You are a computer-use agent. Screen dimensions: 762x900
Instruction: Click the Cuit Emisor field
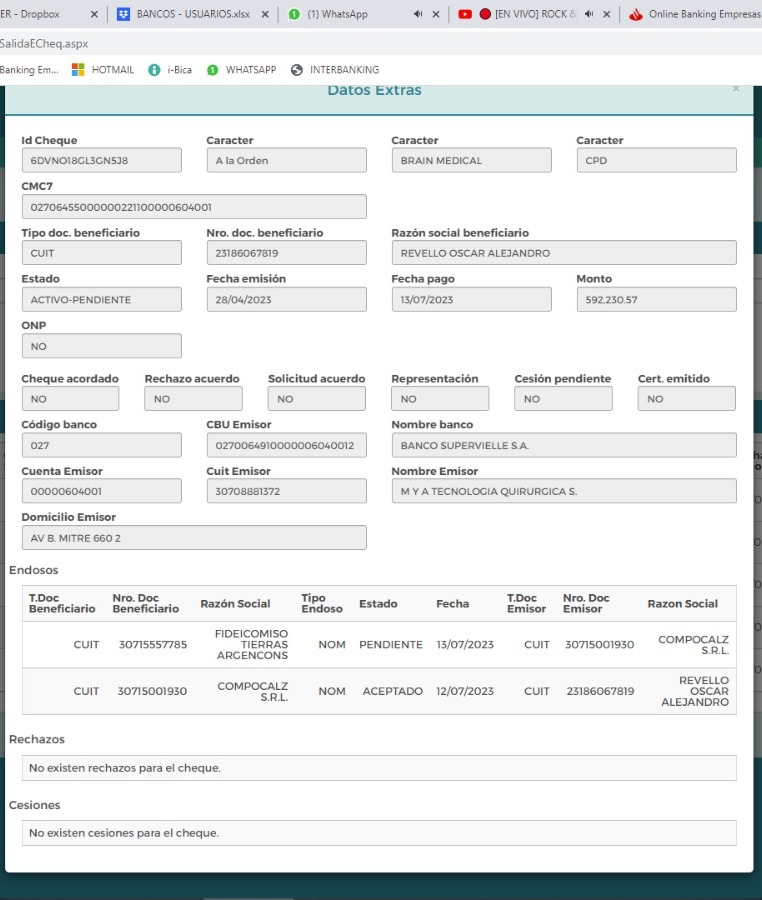coord(286,491)
